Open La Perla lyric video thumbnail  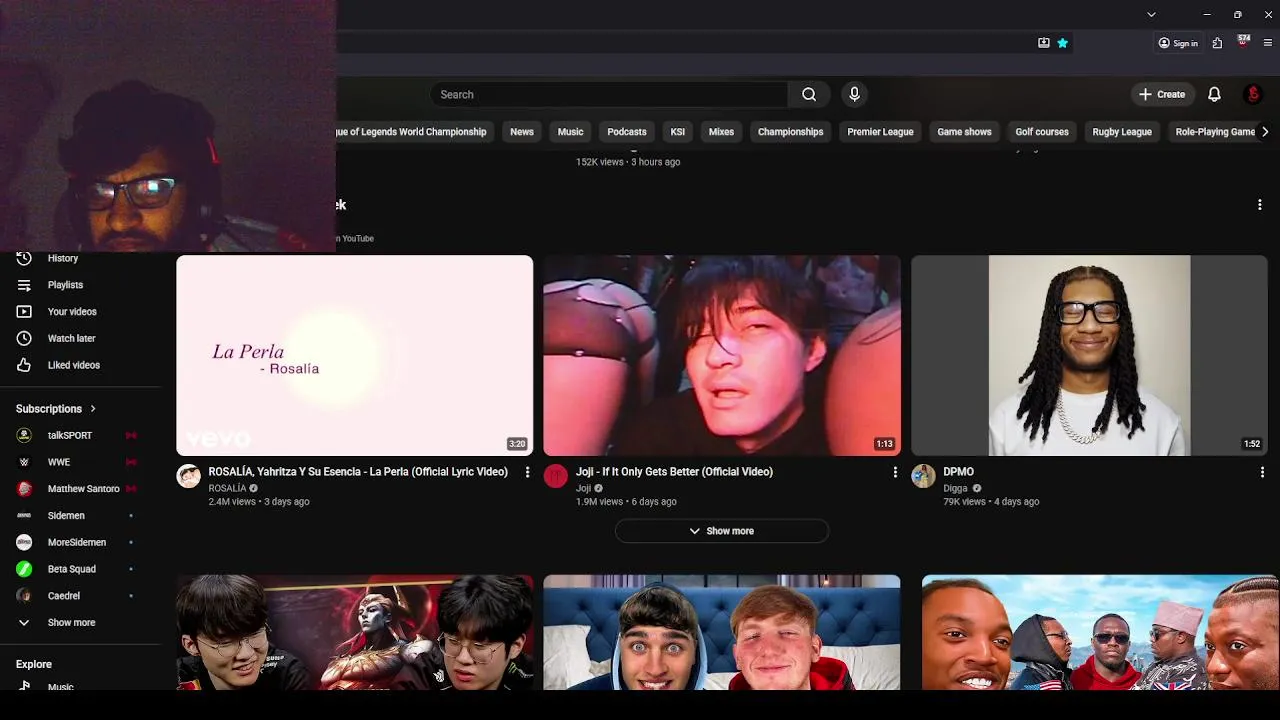point(355,355)
